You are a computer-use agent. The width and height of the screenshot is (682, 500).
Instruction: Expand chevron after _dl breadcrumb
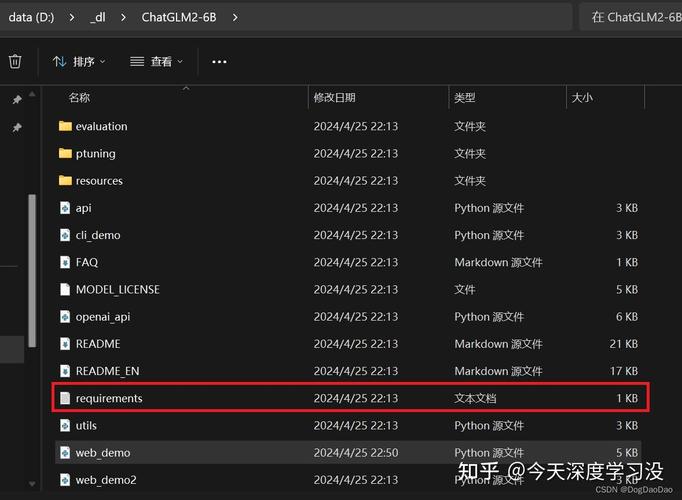coord(124,17)
